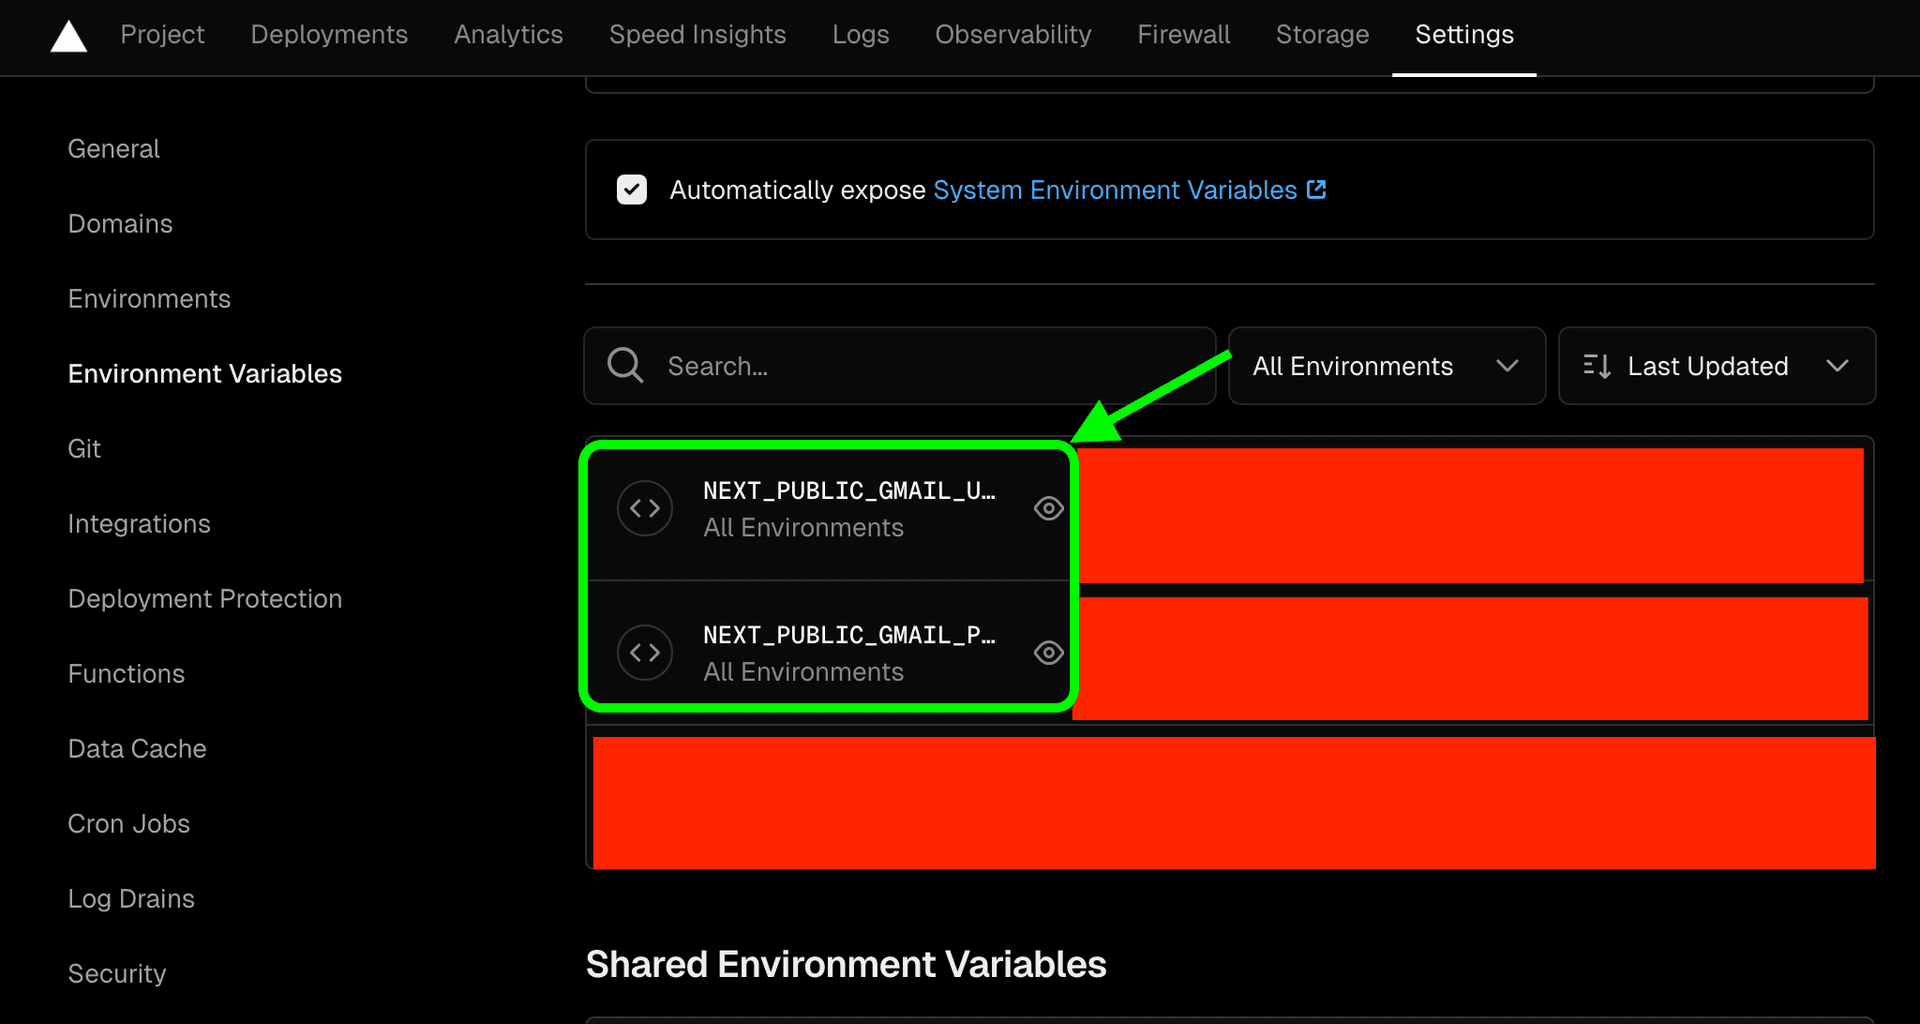Uncheck Automatically expose System Environment Variables

[632, 190]
